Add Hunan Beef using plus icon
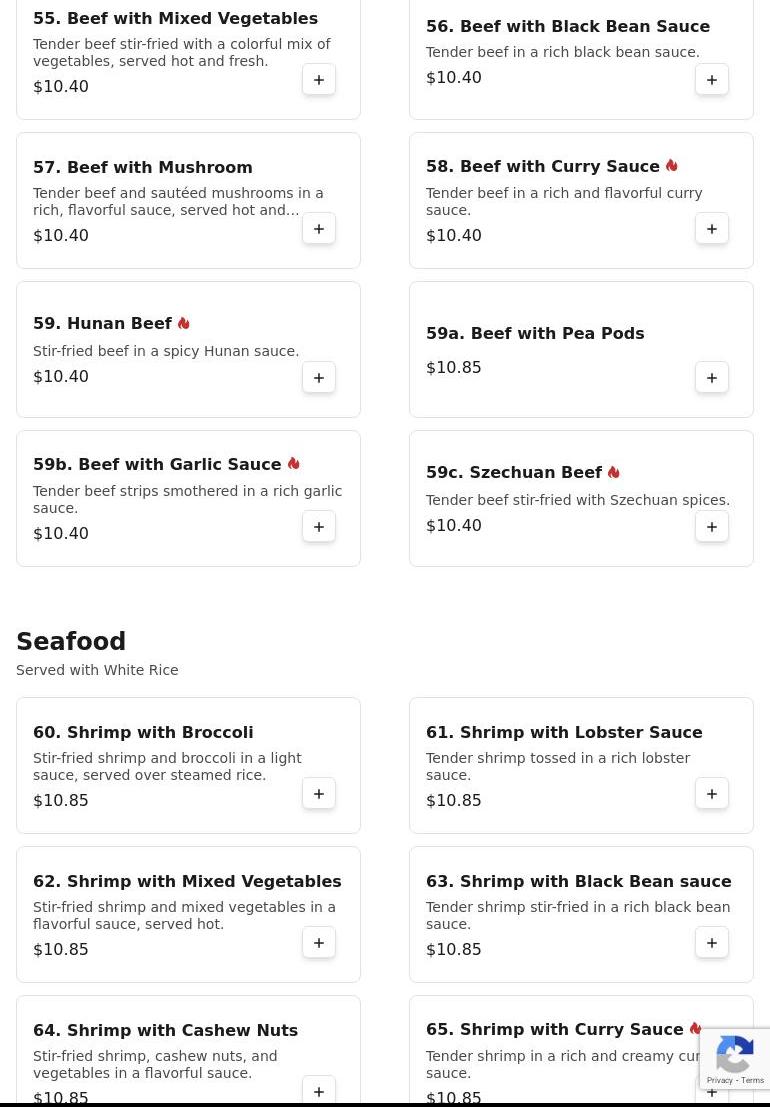Viewport: 770px width, 1107px height. pos(319,378)
